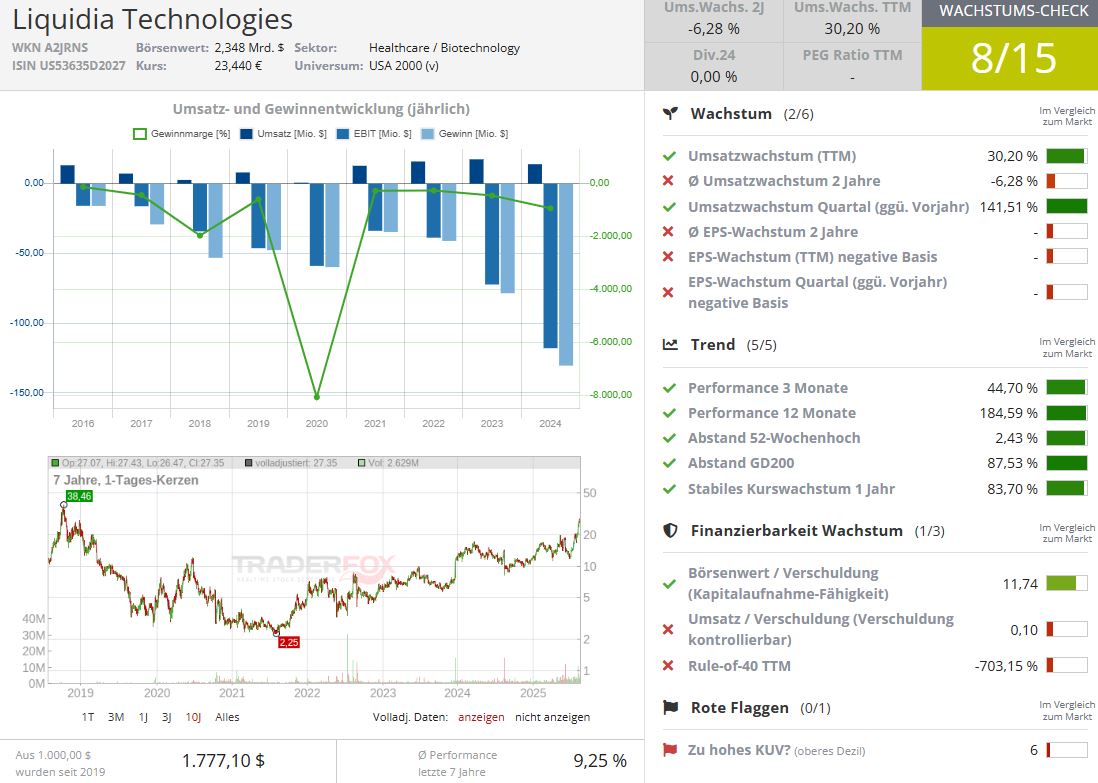Viewport: 1098px width, 783px height.
Task: Switch price chart to 3M range
Action: pos(116,717)
